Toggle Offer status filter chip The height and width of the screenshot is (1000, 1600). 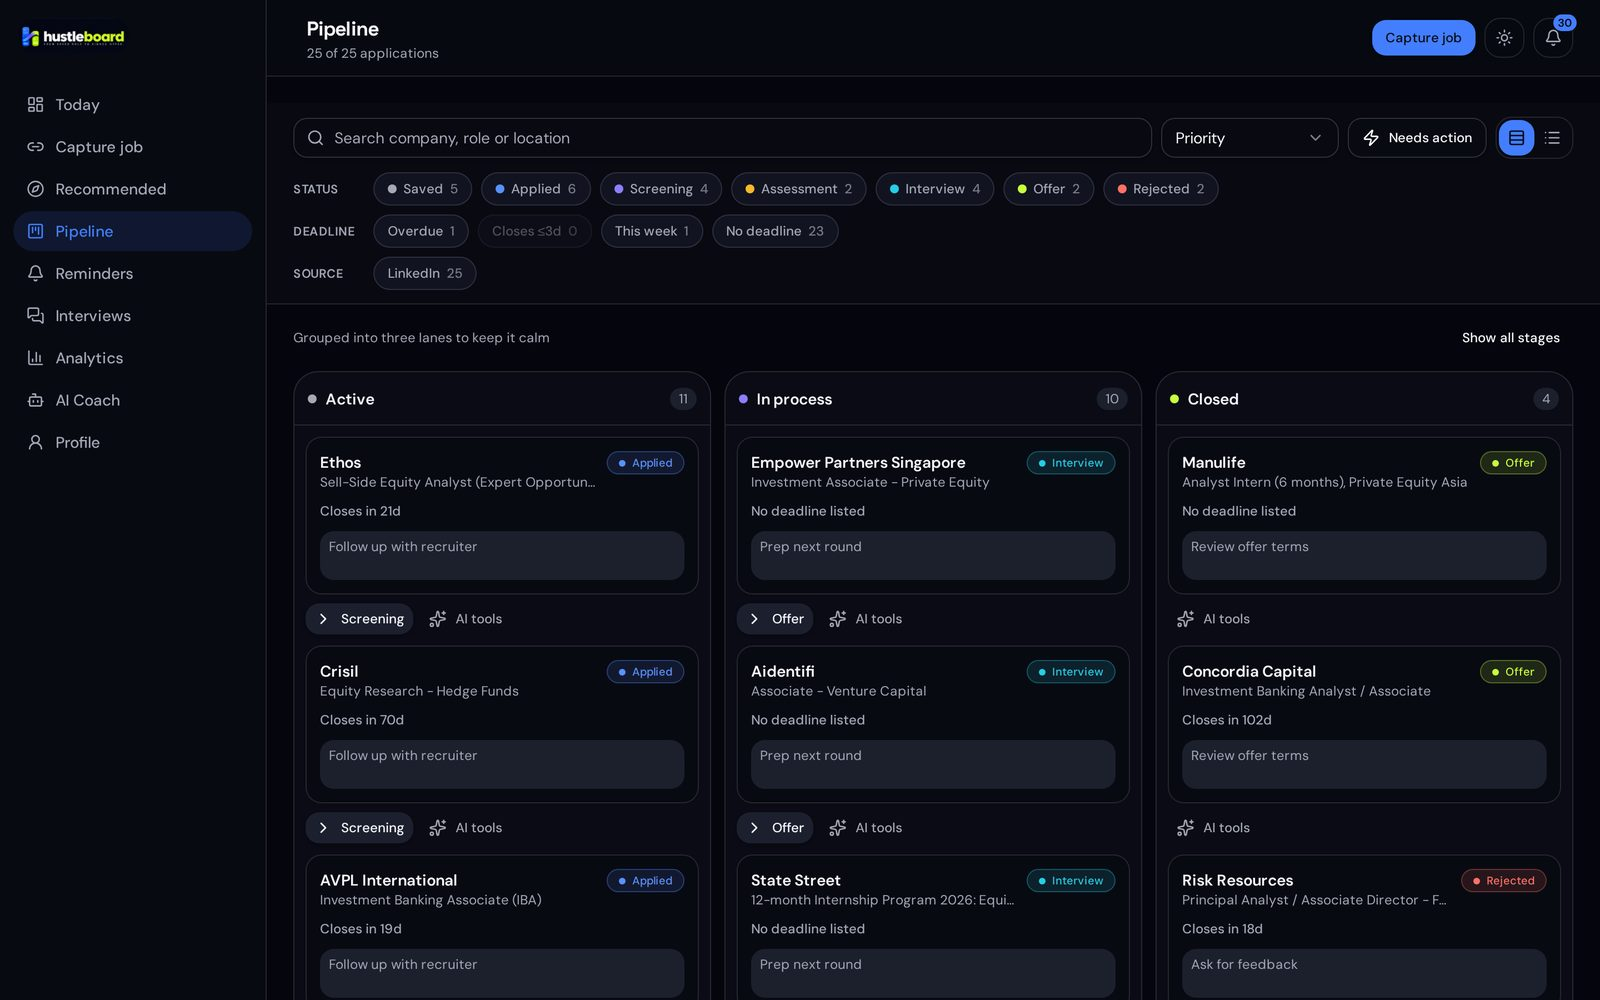1048,189
